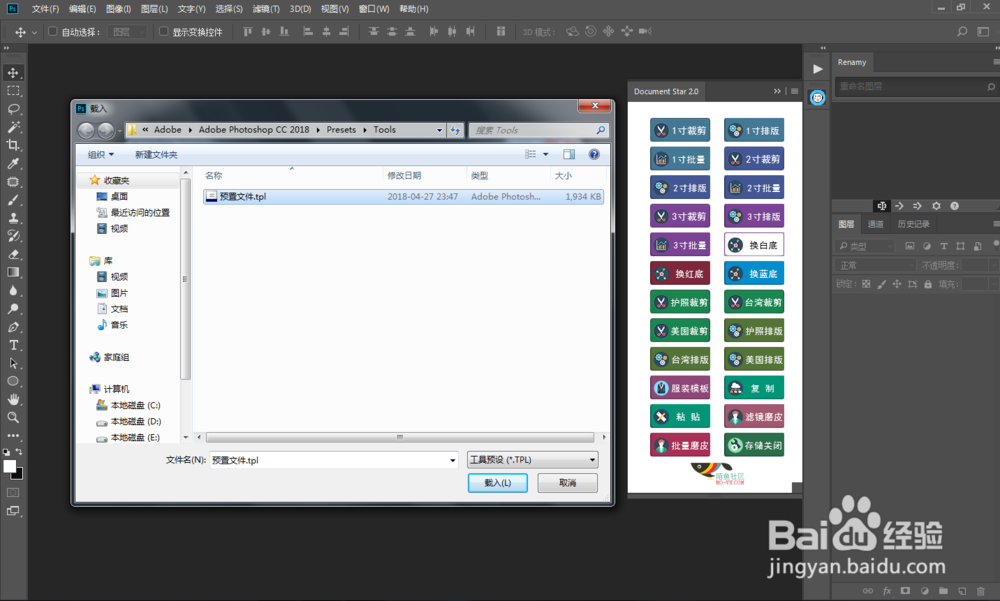
Task: Click the 搜索 Tools search field
Action: (x=538, y=130)
